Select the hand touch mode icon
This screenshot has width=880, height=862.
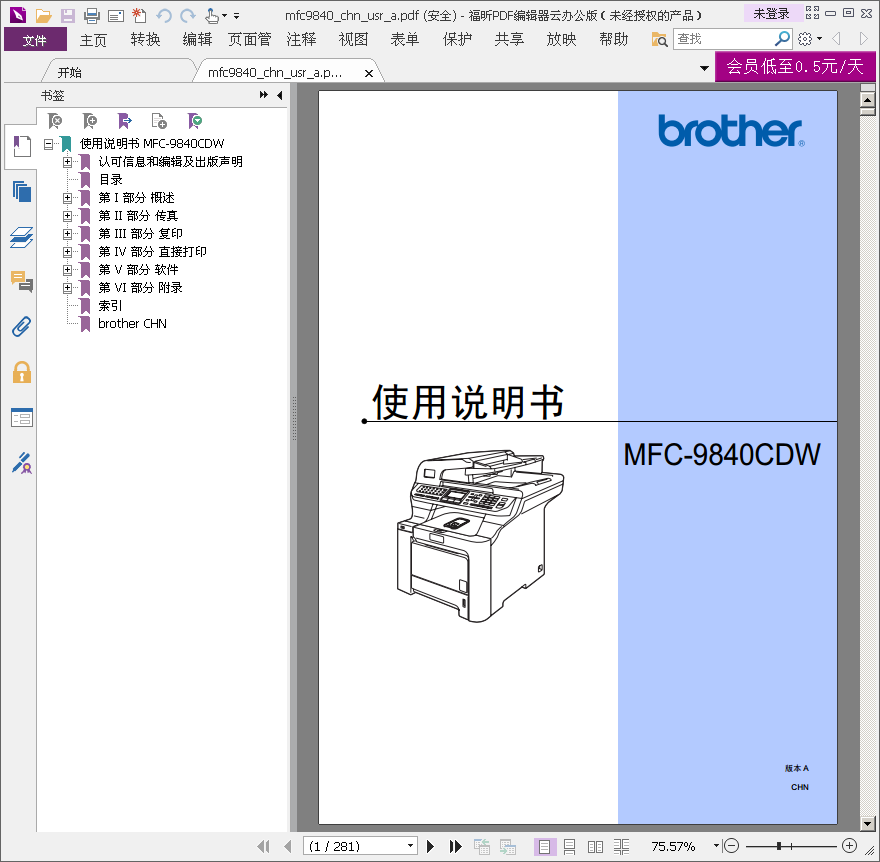(x=212, y=15)
